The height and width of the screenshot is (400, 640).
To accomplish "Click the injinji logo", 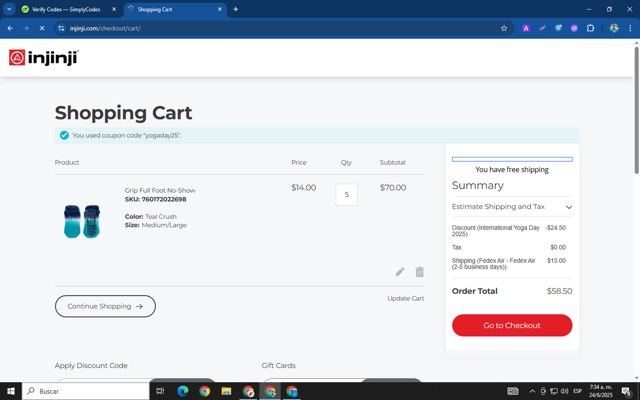I will pyautogui.click(x=44, y=58).
